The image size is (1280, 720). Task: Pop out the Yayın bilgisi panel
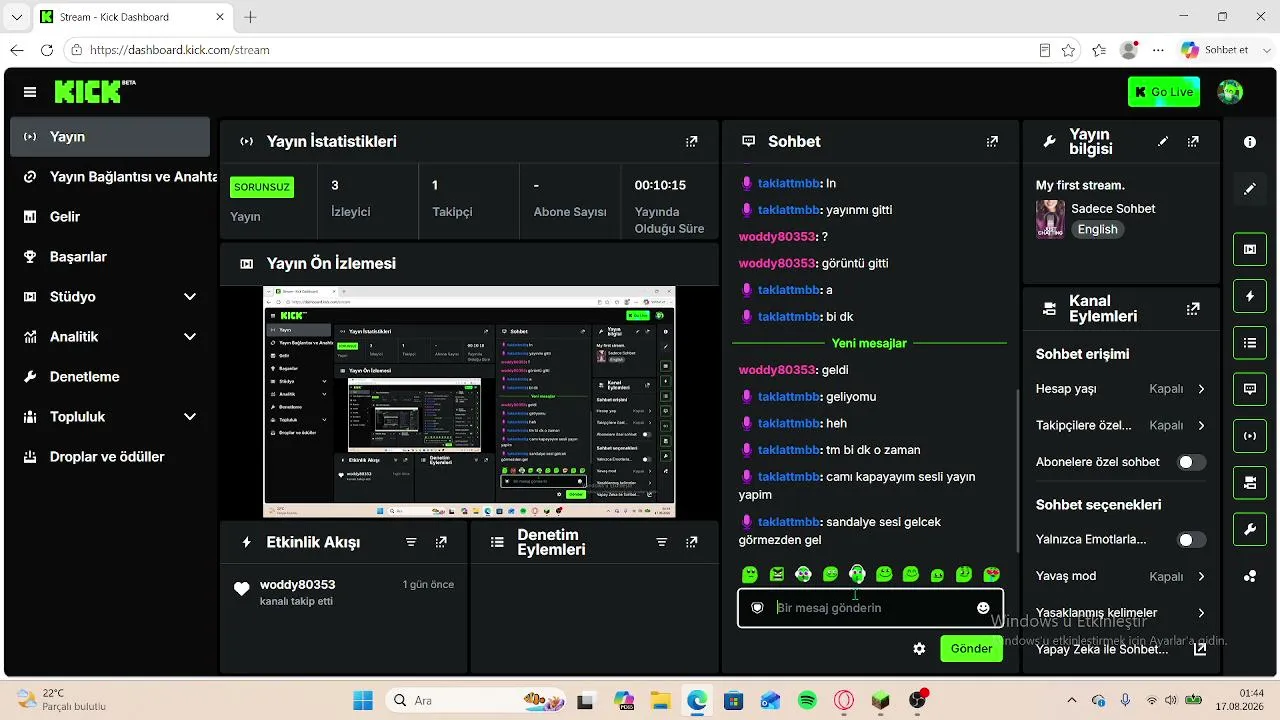(x=1193, y=142)
